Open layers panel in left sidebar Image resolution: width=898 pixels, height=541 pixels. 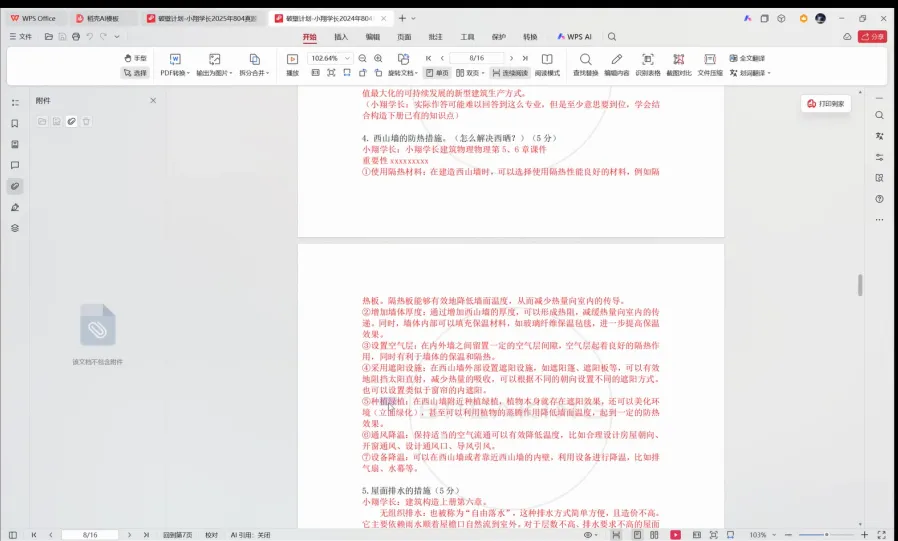click(x=15, y=228)
